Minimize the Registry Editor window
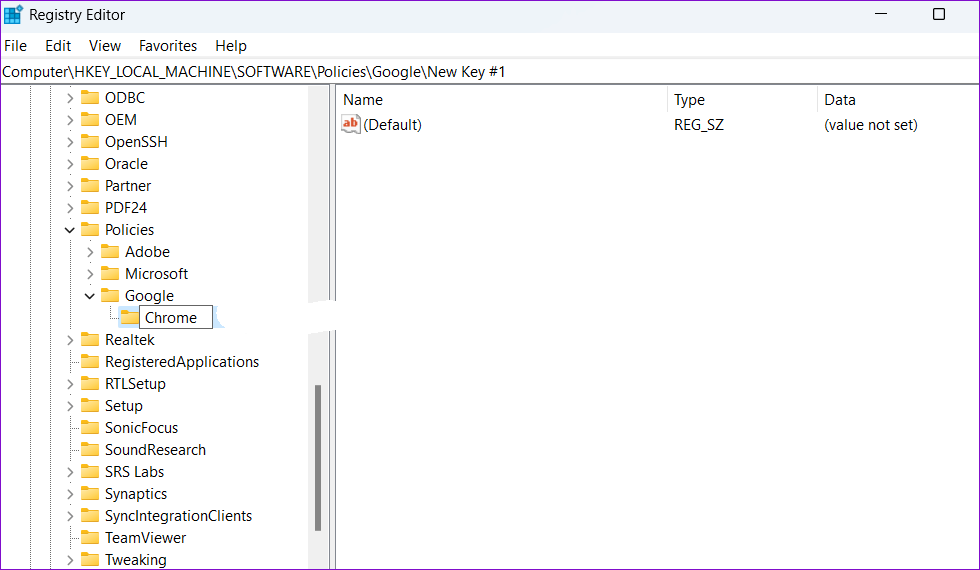The width and height of the screenshot is (980, 570). pos(881,14)
